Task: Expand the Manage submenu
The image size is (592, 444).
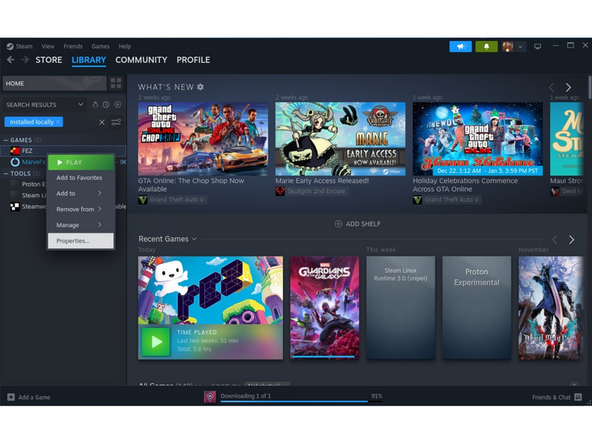Action: click(x=80, y=225)
